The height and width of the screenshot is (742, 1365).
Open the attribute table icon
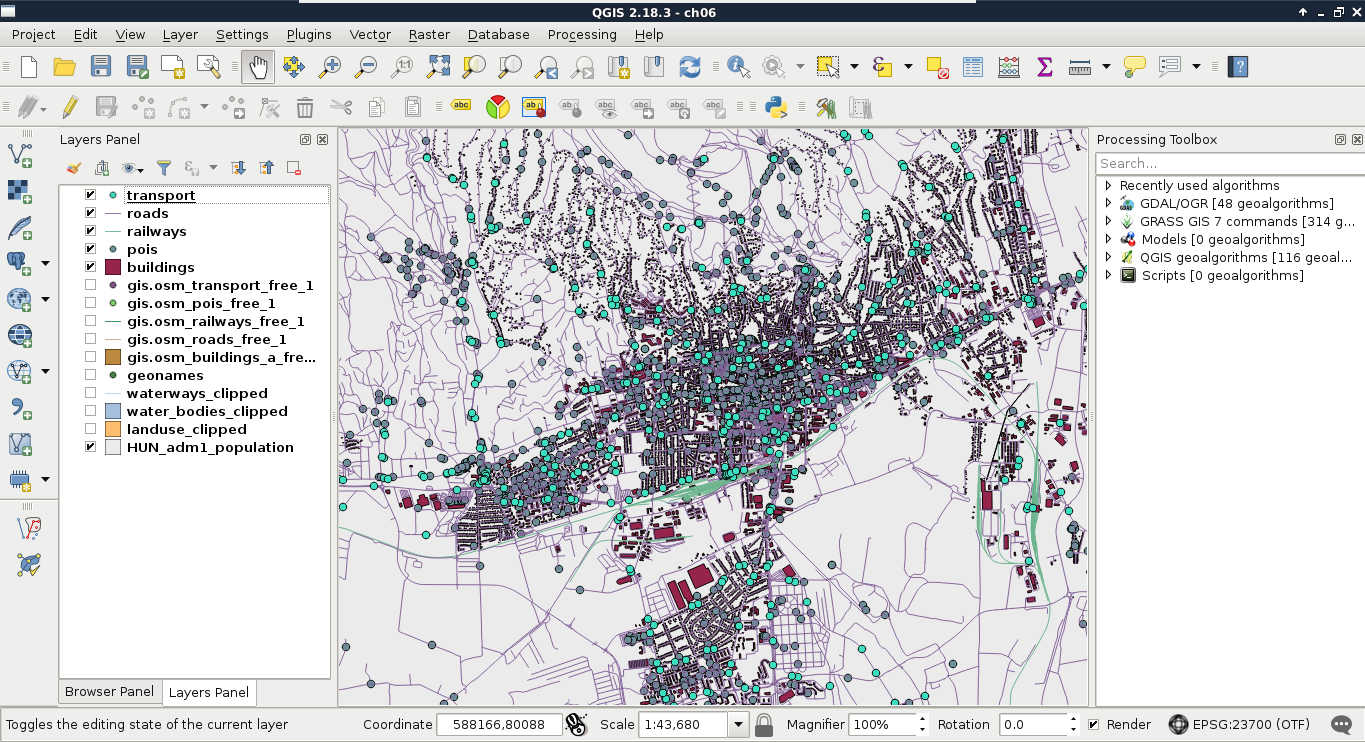click(973, 67)
